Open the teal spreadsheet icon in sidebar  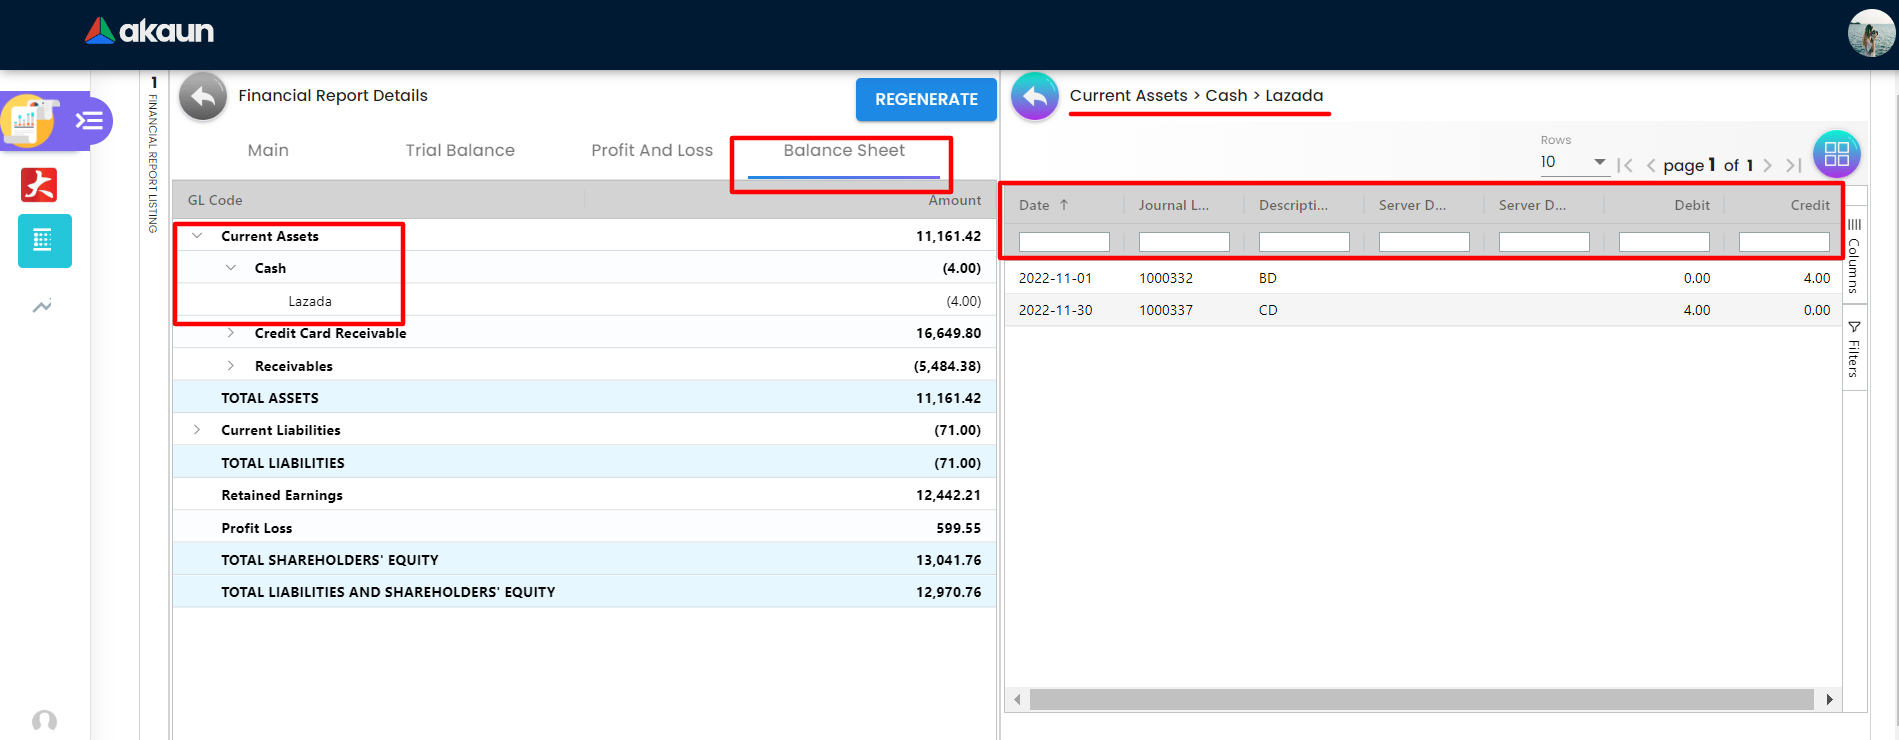[x=44, y=241]
